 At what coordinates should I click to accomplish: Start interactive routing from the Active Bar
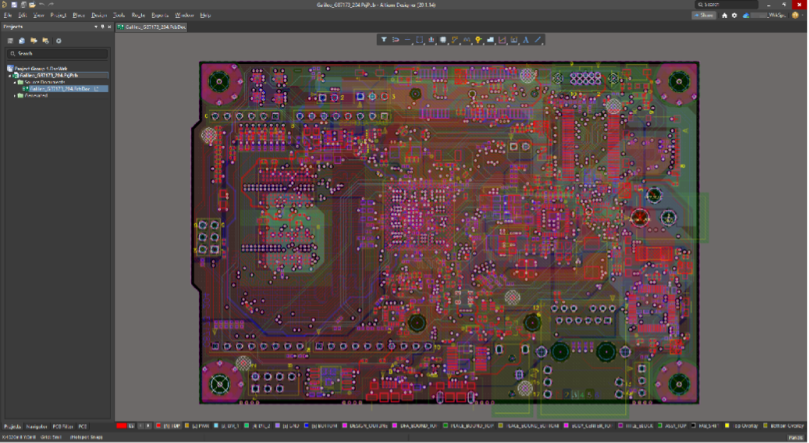click(455, 40)
